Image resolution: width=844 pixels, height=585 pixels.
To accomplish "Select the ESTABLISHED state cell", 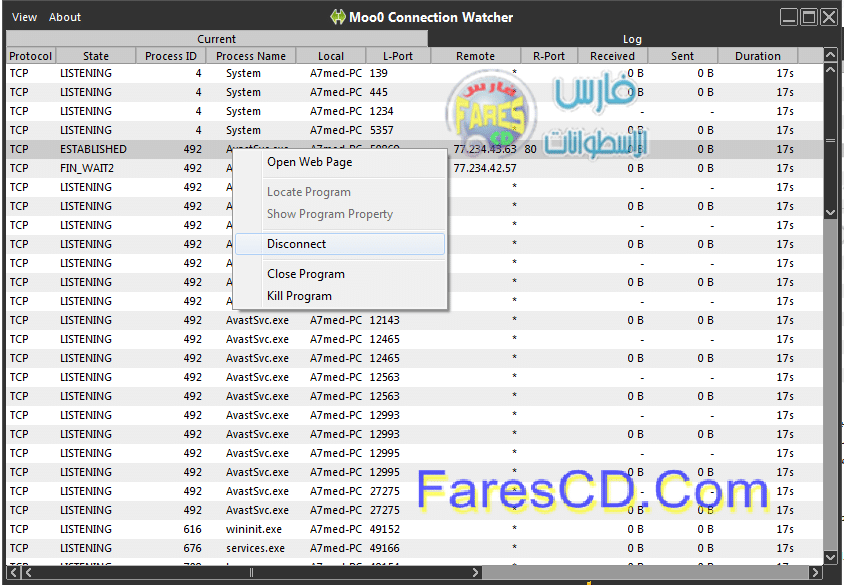I will [x=93, y=149].
